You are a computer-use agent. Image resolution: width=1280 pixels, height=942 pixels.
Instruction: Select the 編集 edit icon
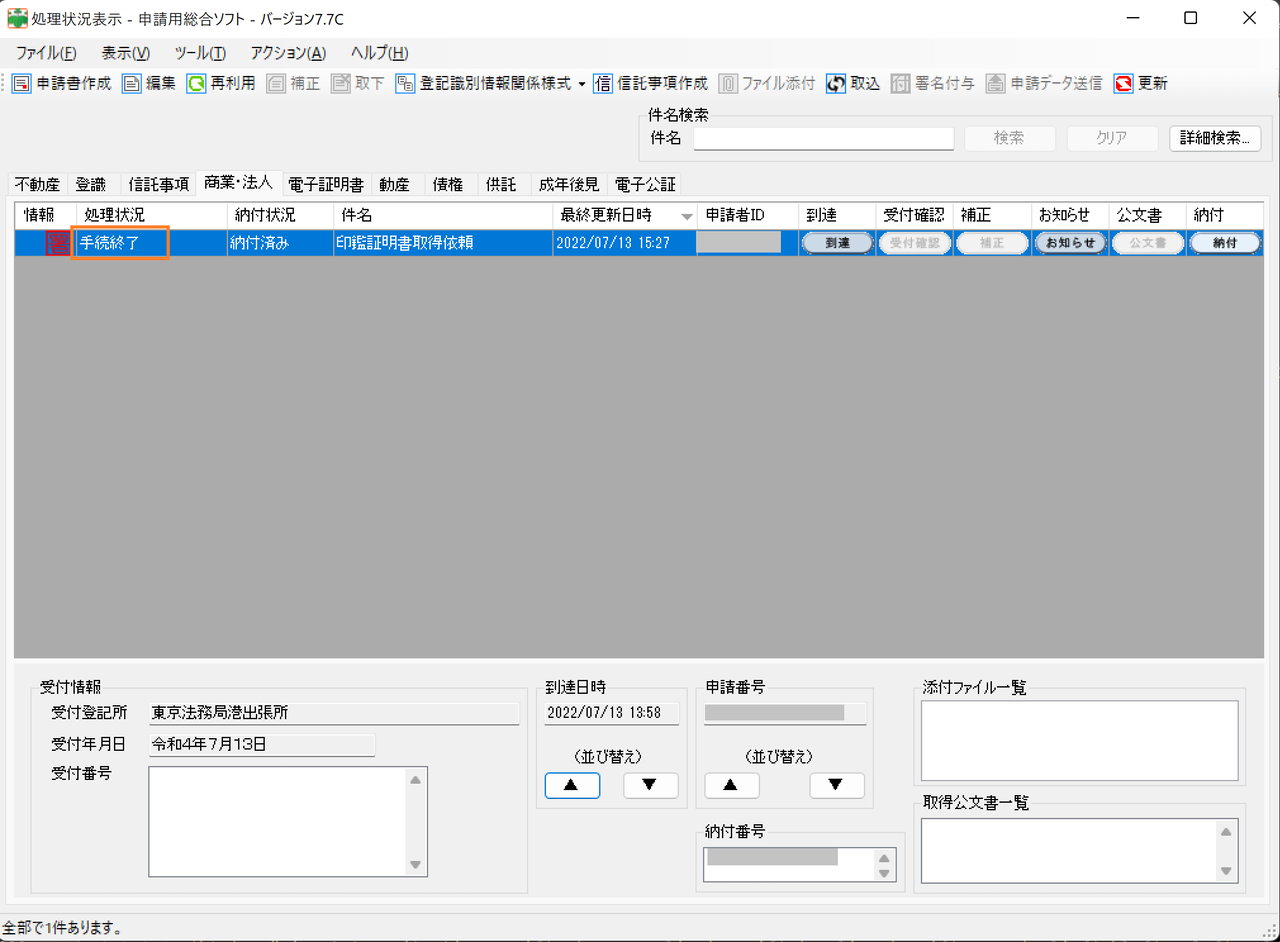(148, 84)
